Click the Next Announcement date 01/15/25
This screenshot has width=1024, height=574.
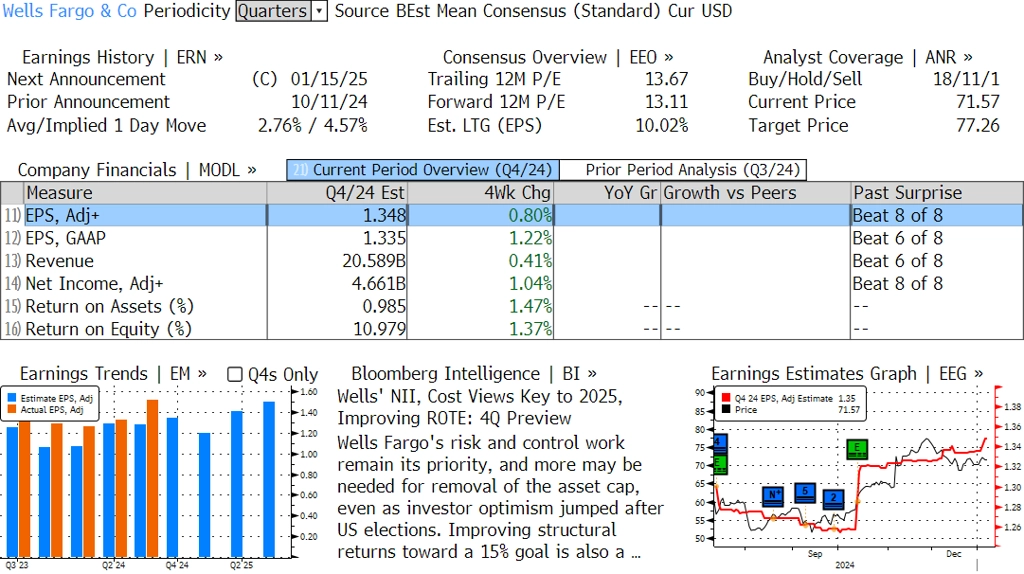329,79
